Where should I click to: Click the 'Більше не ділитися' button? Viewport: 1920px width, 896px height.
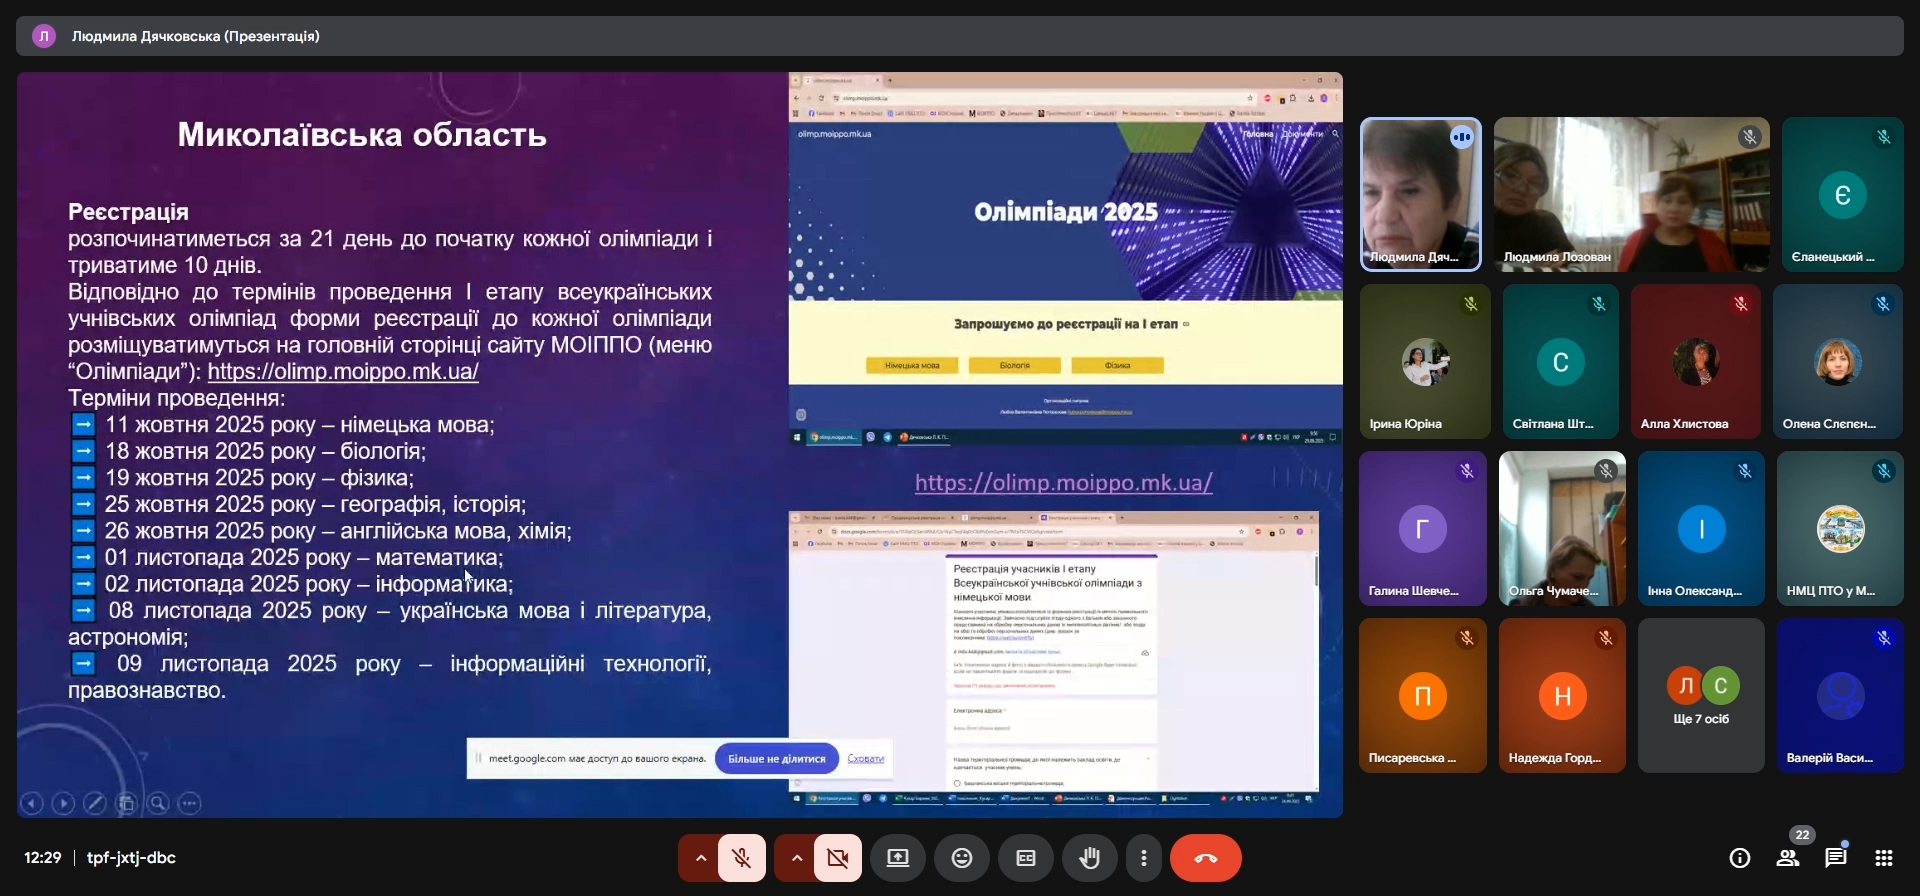click(776, 759)
